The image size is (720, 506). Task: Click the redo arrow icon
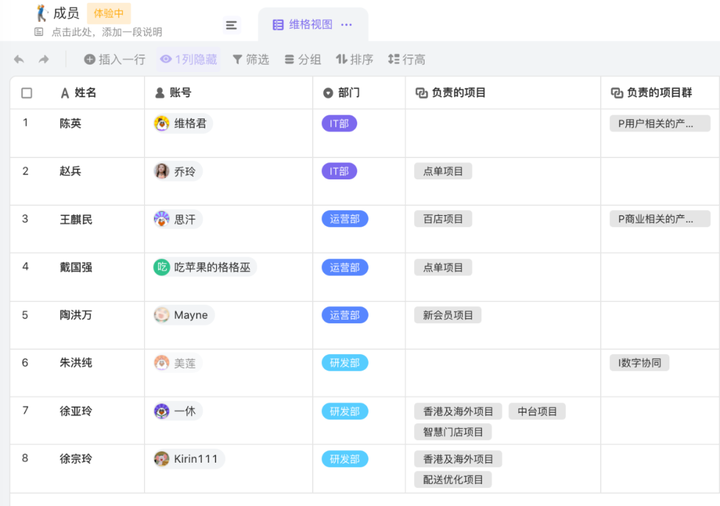(44, 59)
